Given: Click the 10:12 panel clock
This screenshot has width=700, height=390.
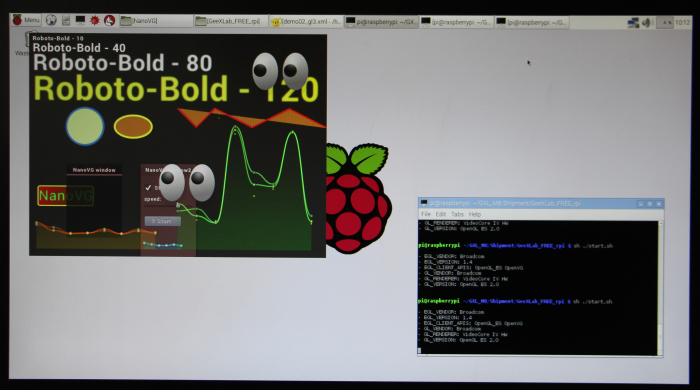Looking at the screenshot, I should click(x=683, y=22).
